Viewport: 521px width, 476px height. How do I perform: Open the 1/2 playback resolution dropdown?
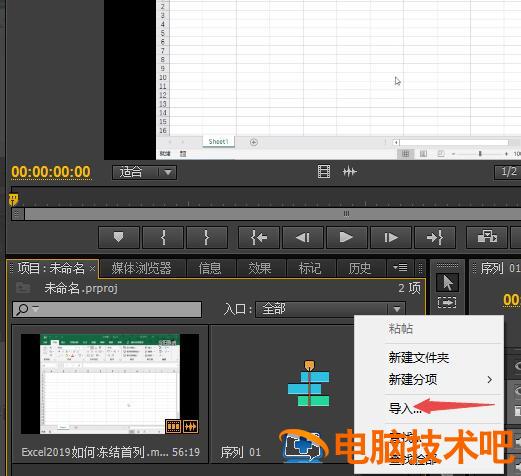point(508,172)
